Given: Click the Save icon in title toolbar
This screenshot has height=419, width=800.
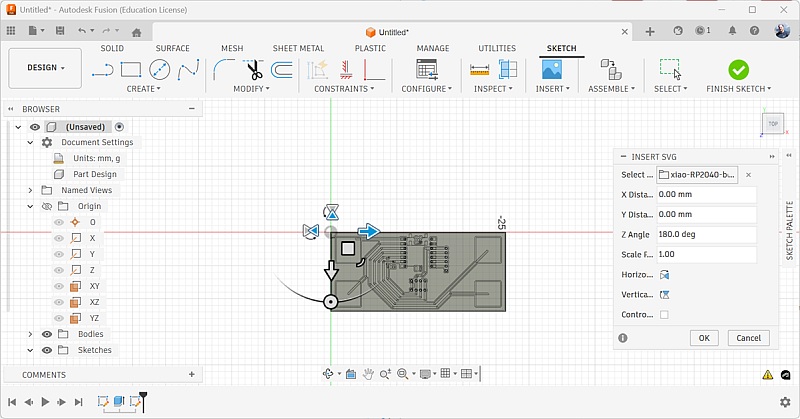Looking at the screenshot, I should point(60,31).
